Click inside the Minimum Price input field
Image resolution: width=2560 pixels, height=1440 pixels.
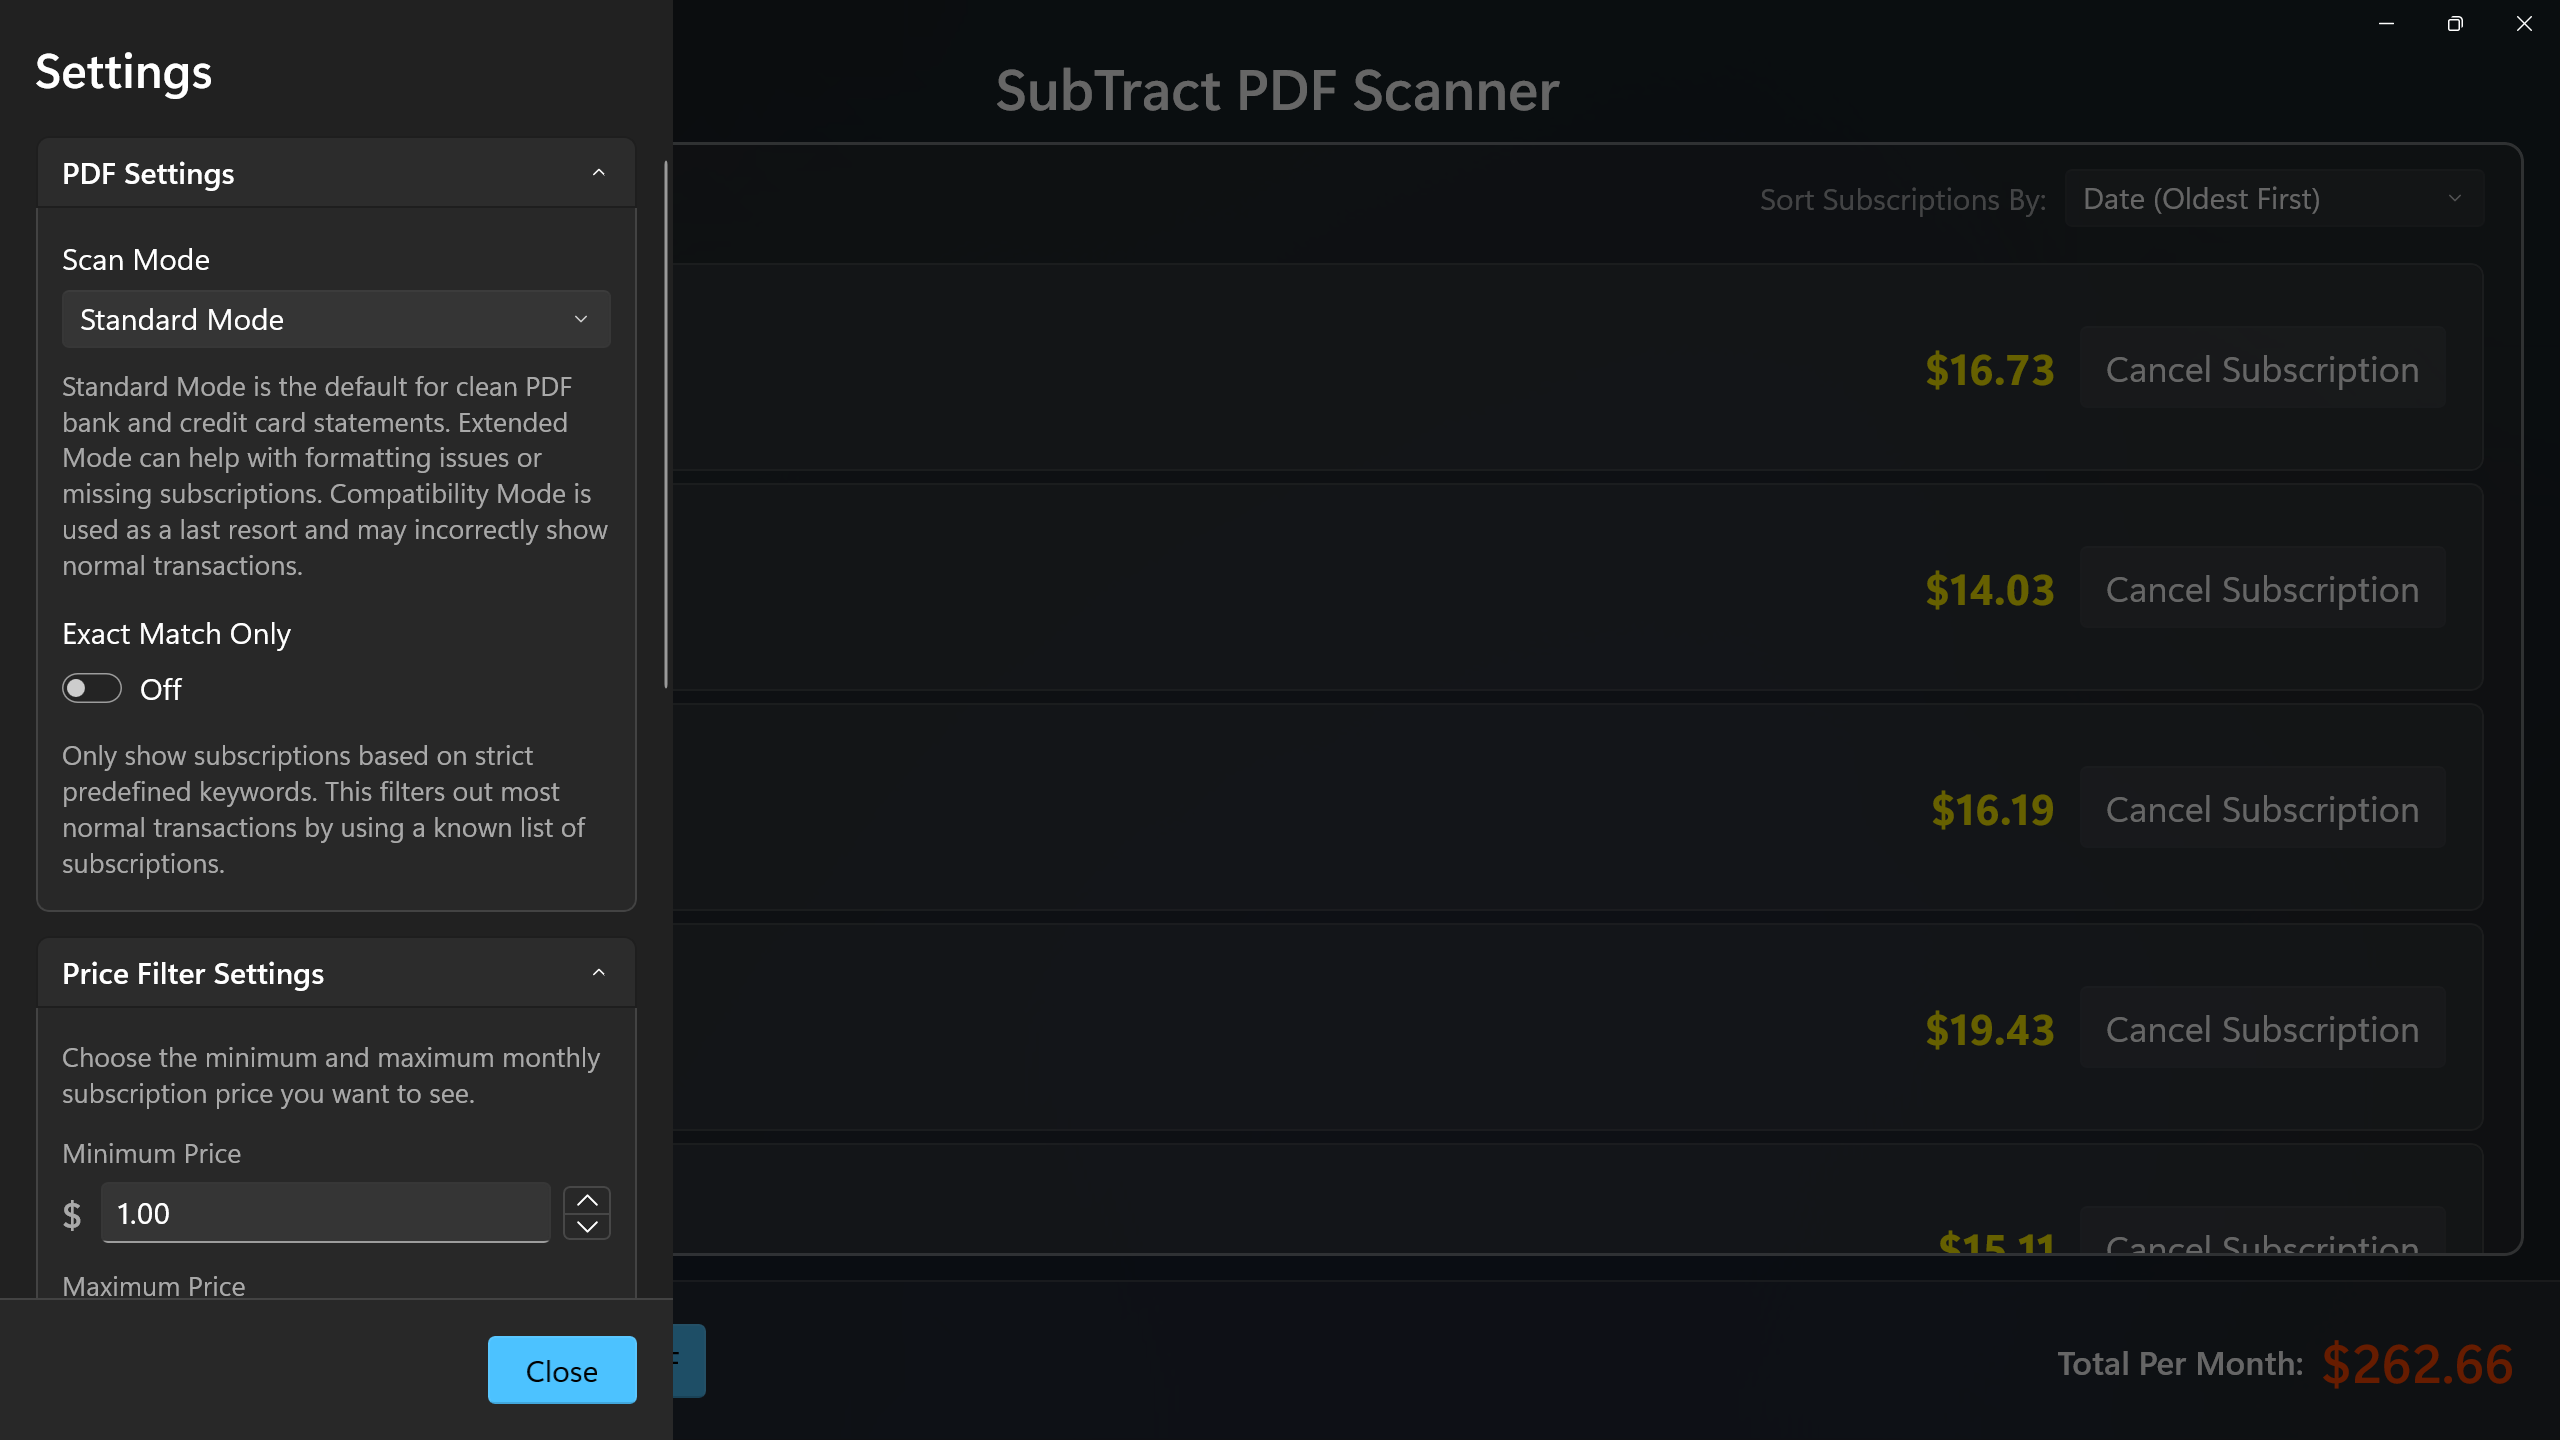click(x=324, y=1212)
